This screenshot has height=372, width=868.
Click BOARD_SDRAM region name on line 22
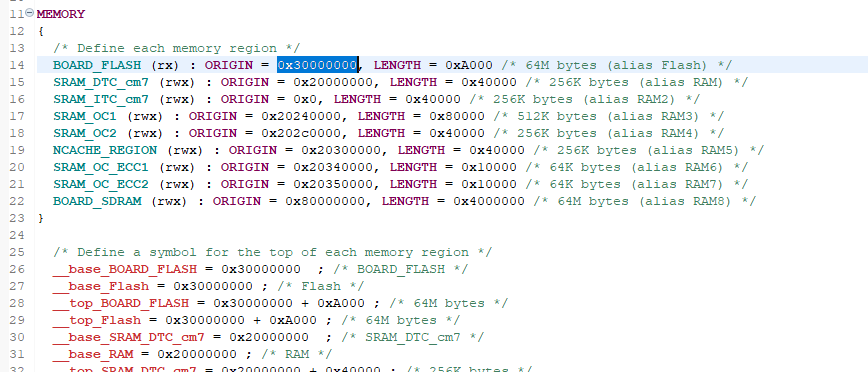97,201
